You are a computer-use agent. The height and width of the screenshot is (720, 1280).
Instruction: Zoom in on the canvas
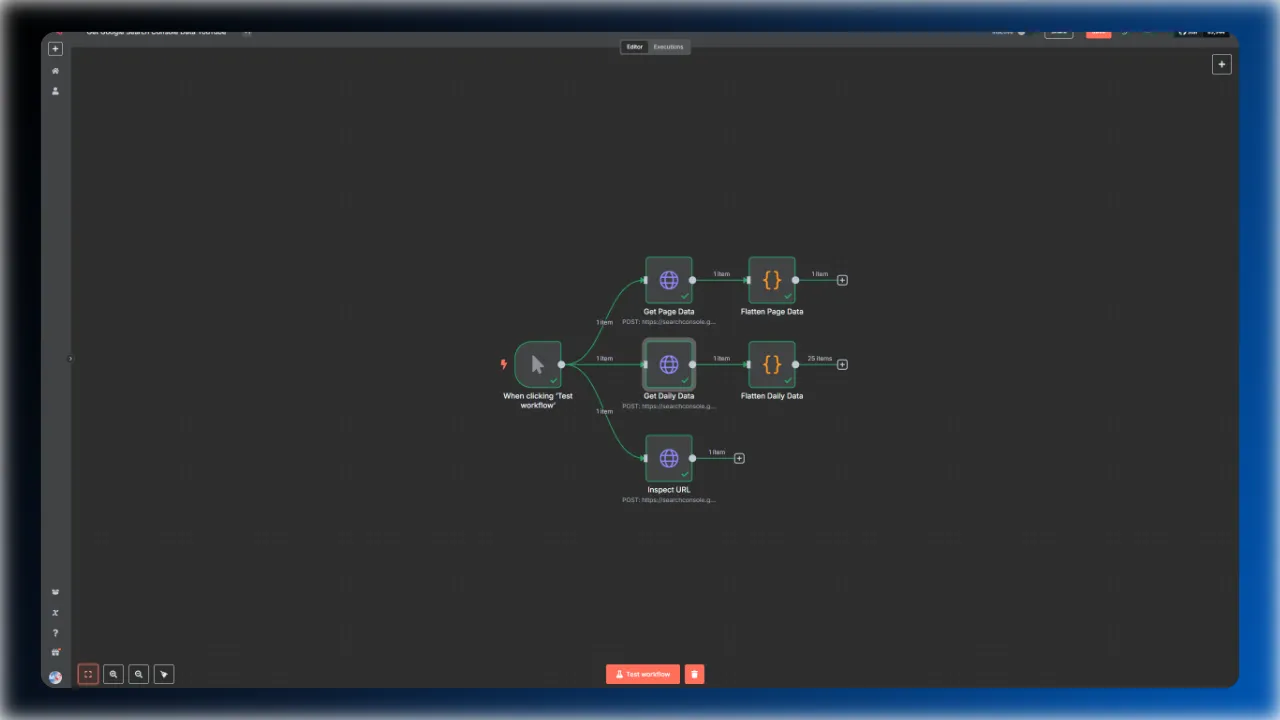point(114,674)
